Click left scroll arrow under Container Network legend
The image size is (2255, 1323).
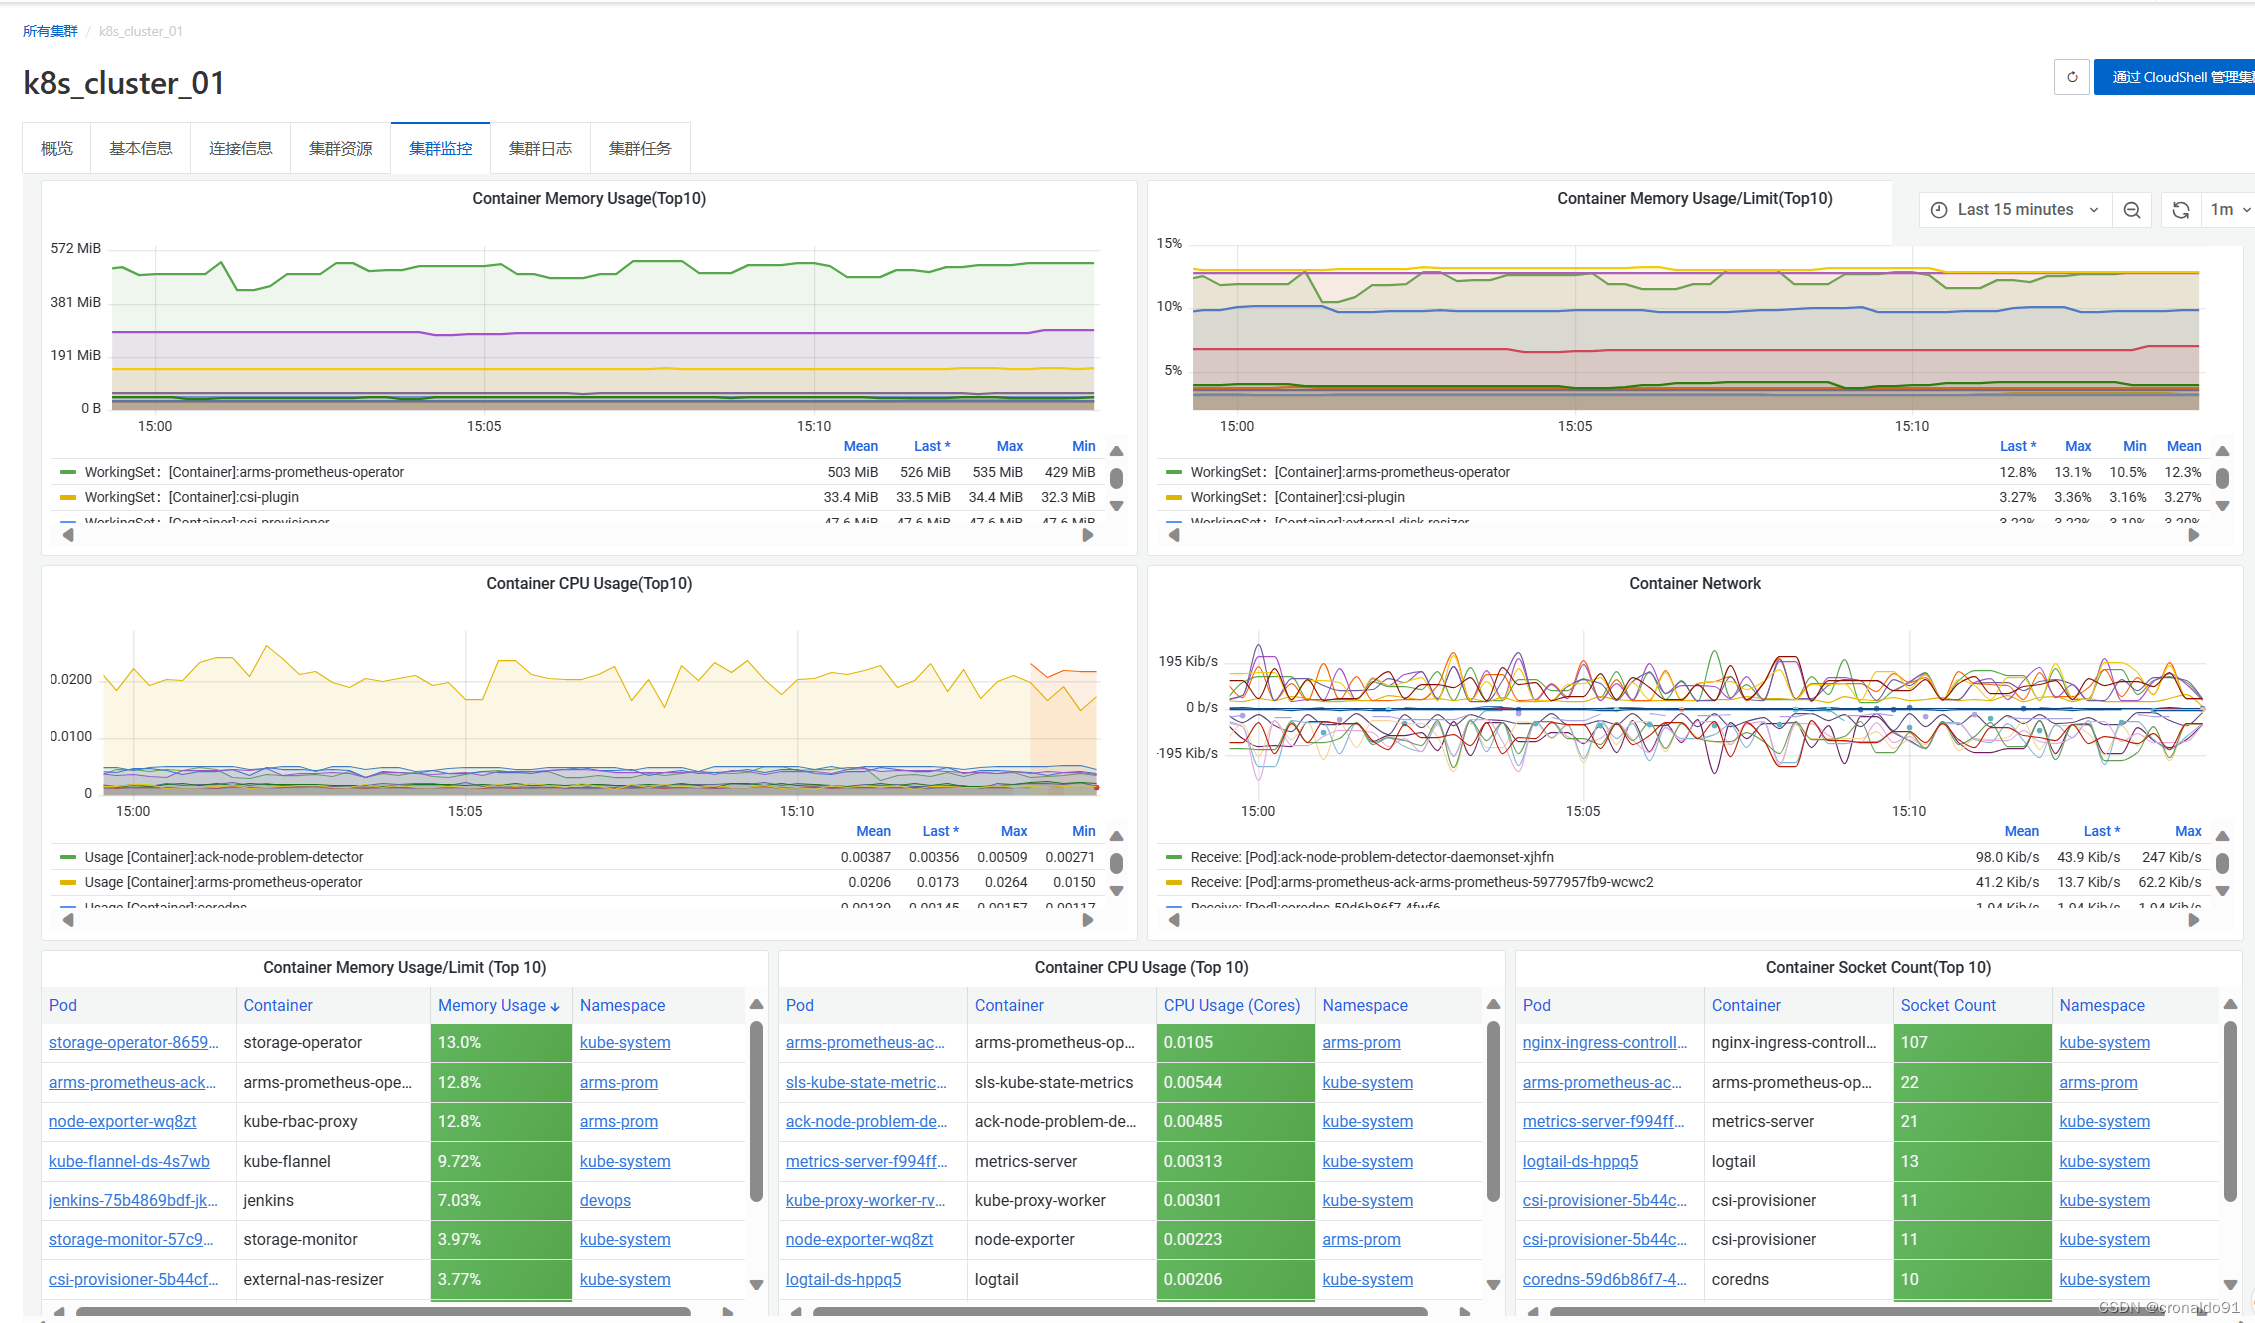click(1174, 920)
